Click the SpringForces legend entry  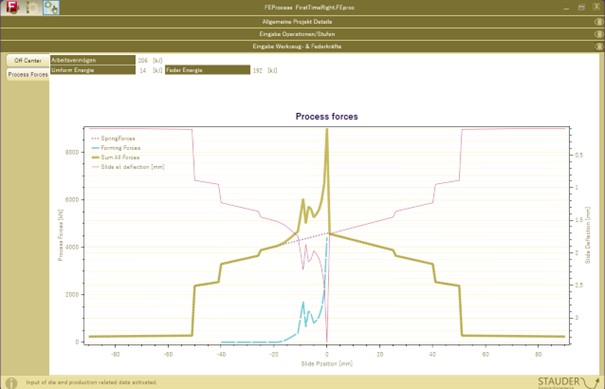coord(113,138)
